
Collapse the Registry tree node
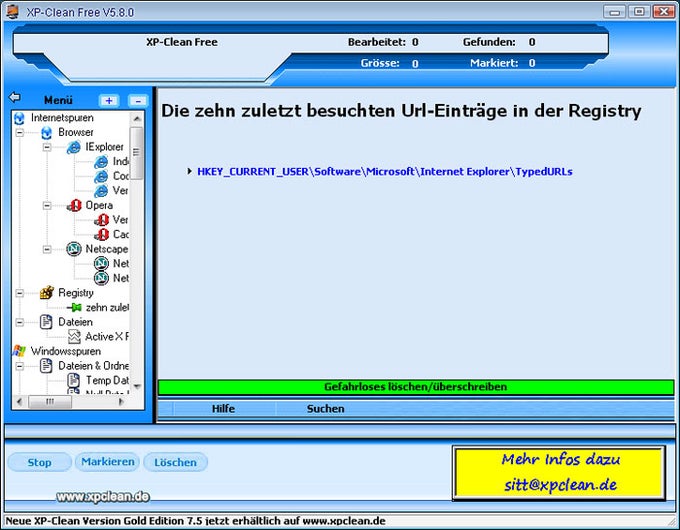[20, 293]
